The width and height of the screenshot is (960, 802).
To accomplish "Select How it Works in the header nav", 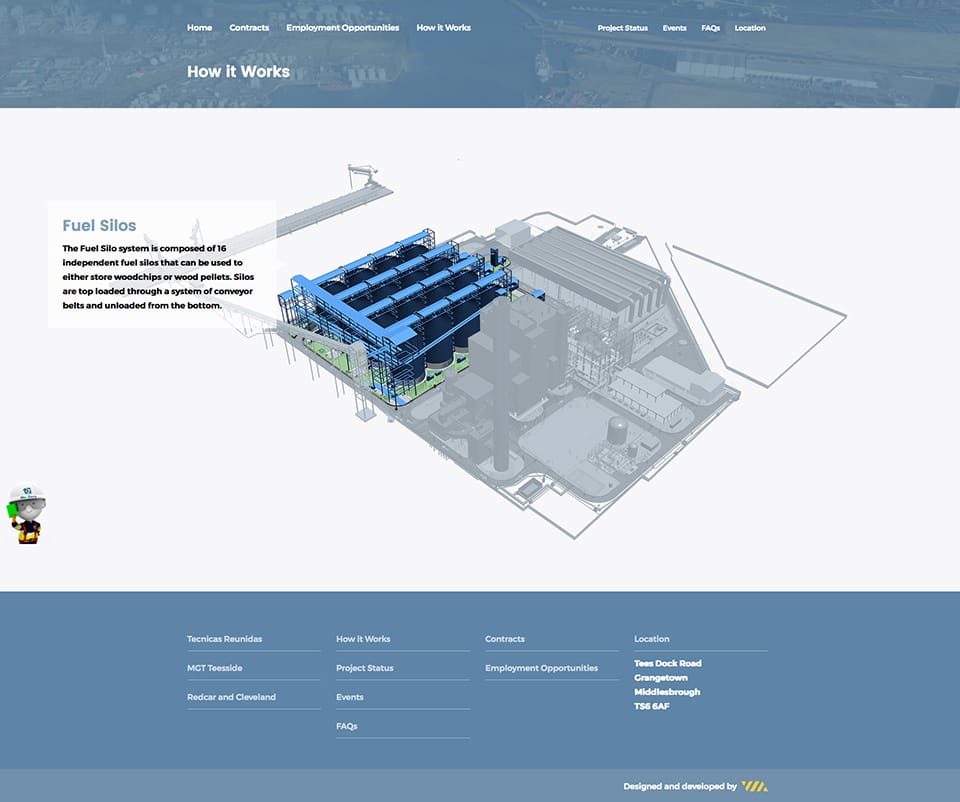I will (x=443, y=28).
